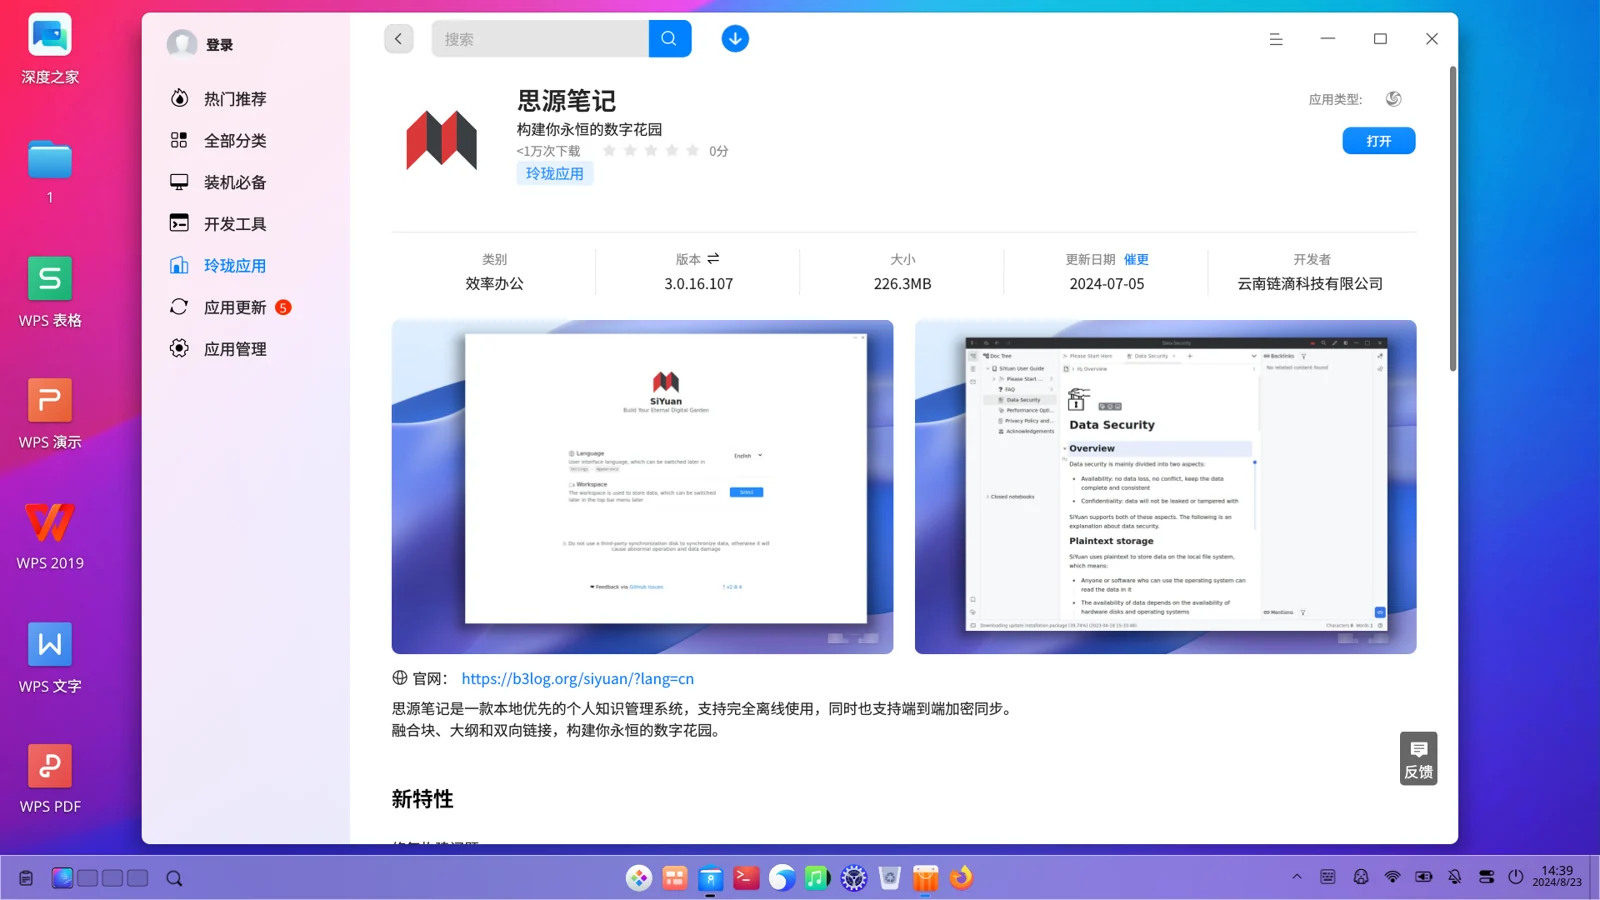Click the search magnifier button
Viewport: 1600px width, 900px height.
coord(669,39)
